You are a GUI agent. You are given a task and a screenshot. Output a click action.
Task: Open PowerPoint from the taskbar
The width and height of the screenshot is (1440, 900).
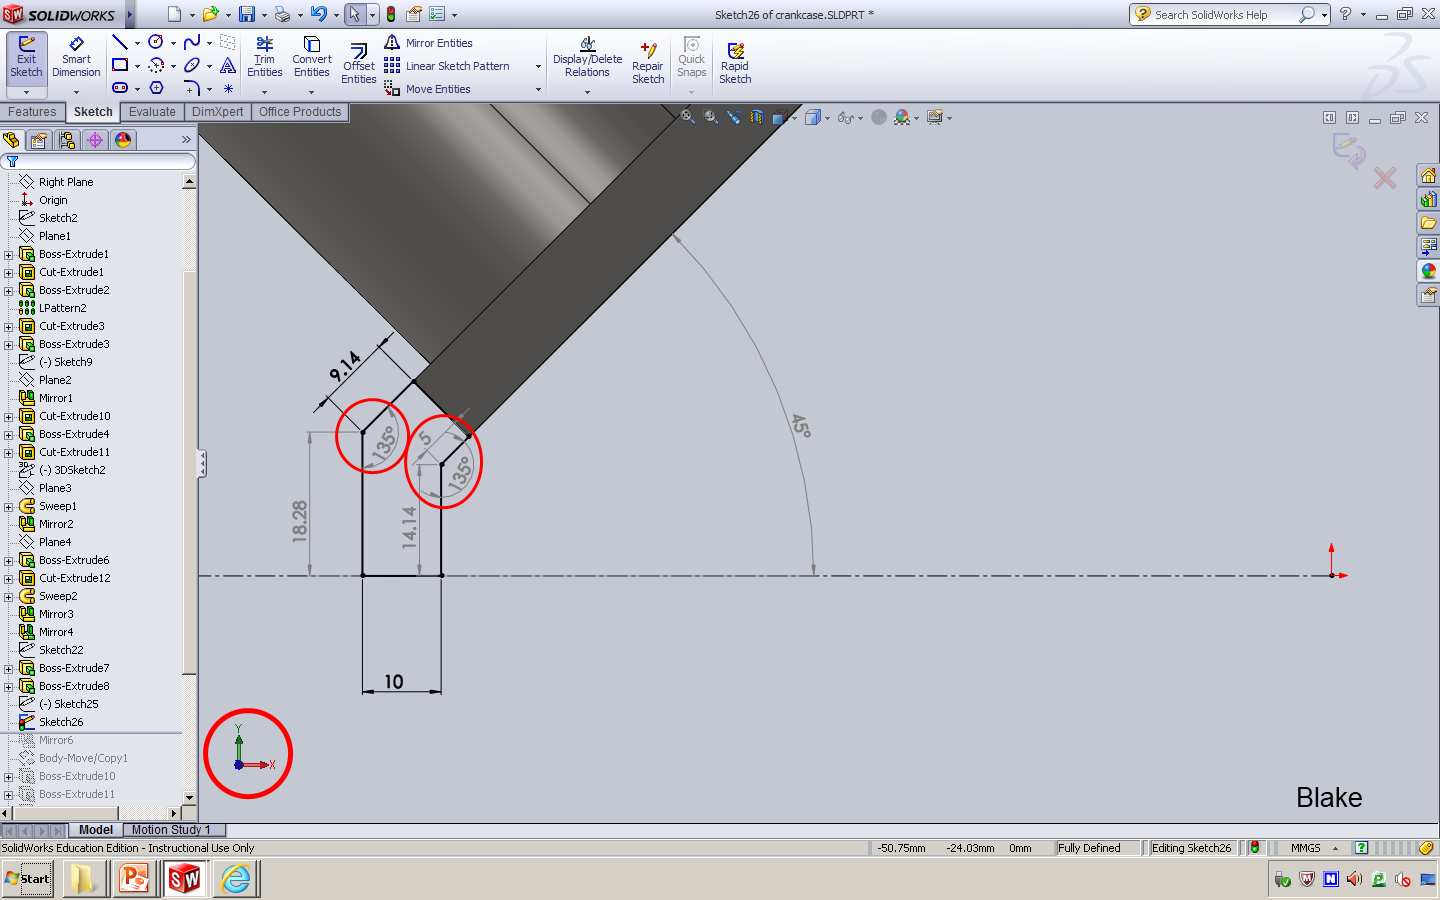tap(133, 879)
